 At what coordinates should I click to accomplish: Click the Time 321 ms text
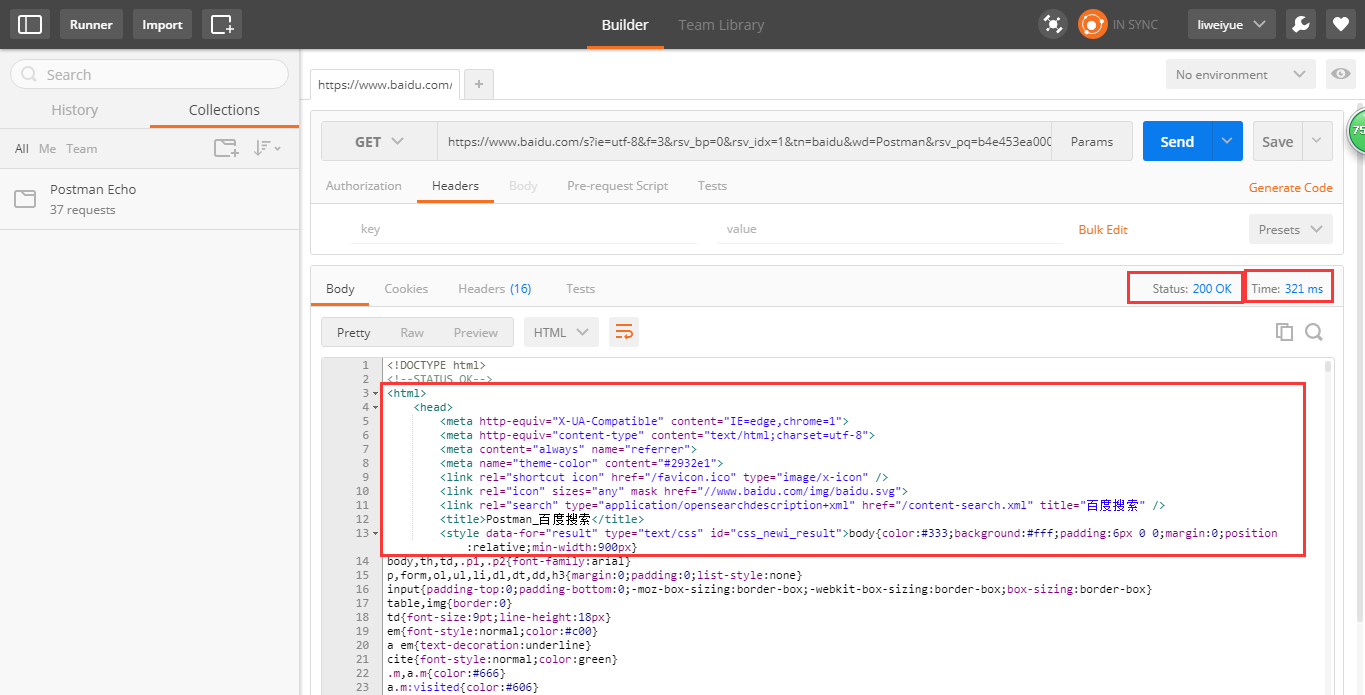point(1287,288)
